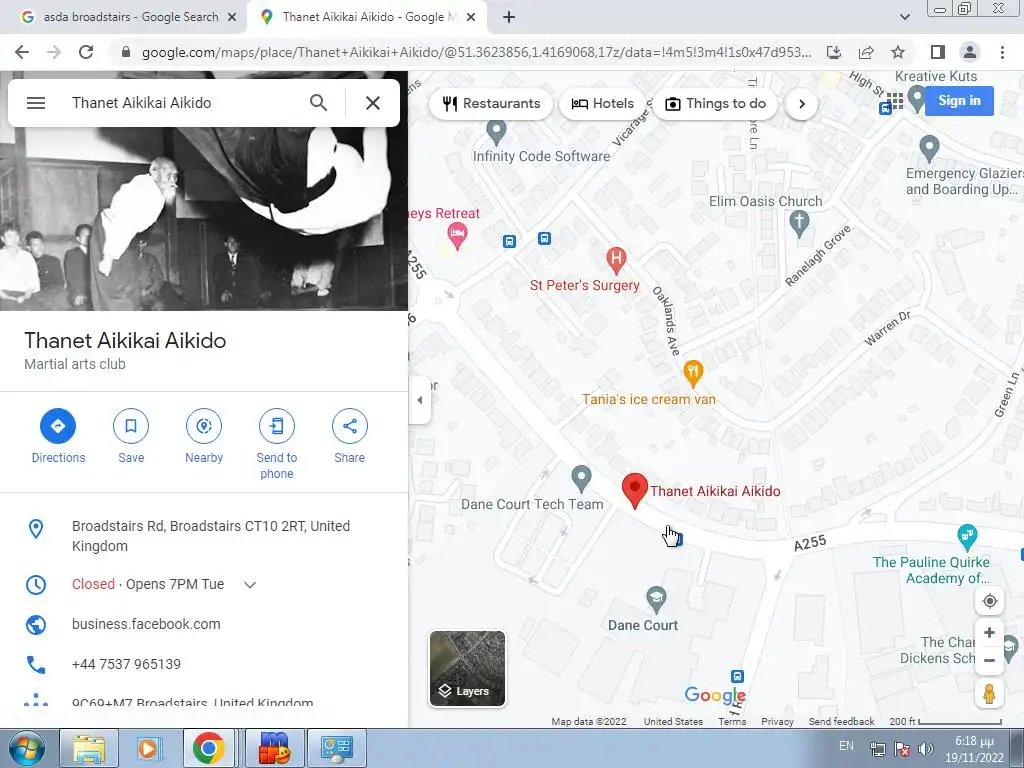Open the tab search dropdown
This screenshot has width=1024, height=768.
tap(904, 18)
